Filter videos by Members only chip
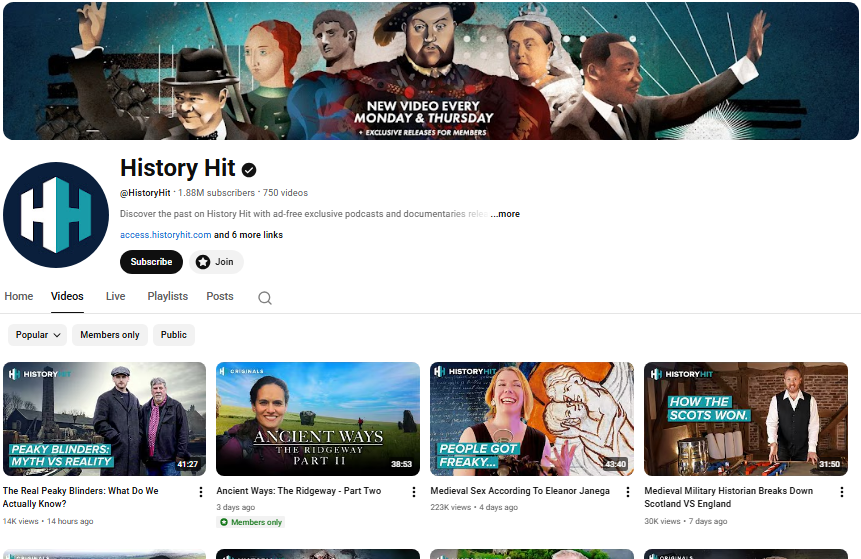The image size is (861, 559). pos(110,335)
